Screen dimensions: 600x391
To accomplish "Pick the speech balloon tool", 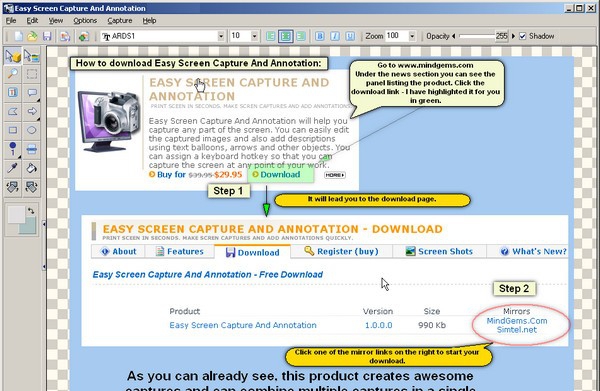I will click(31, 92).
